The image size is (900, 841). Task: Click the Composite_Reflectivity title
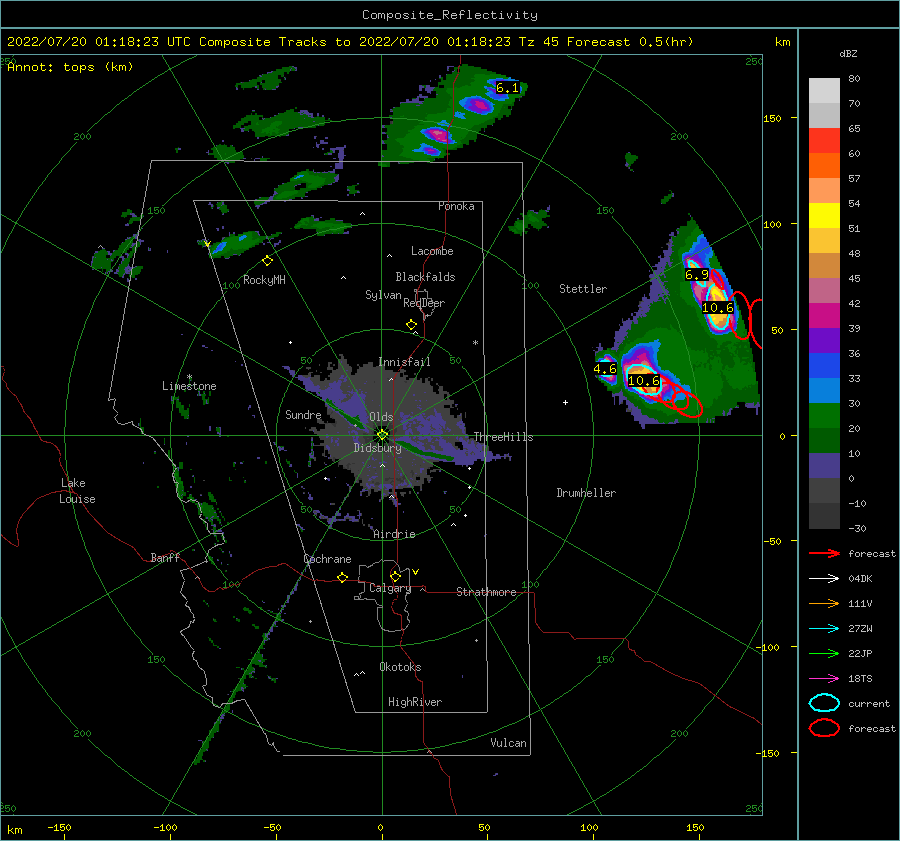(x=450, y=15)
